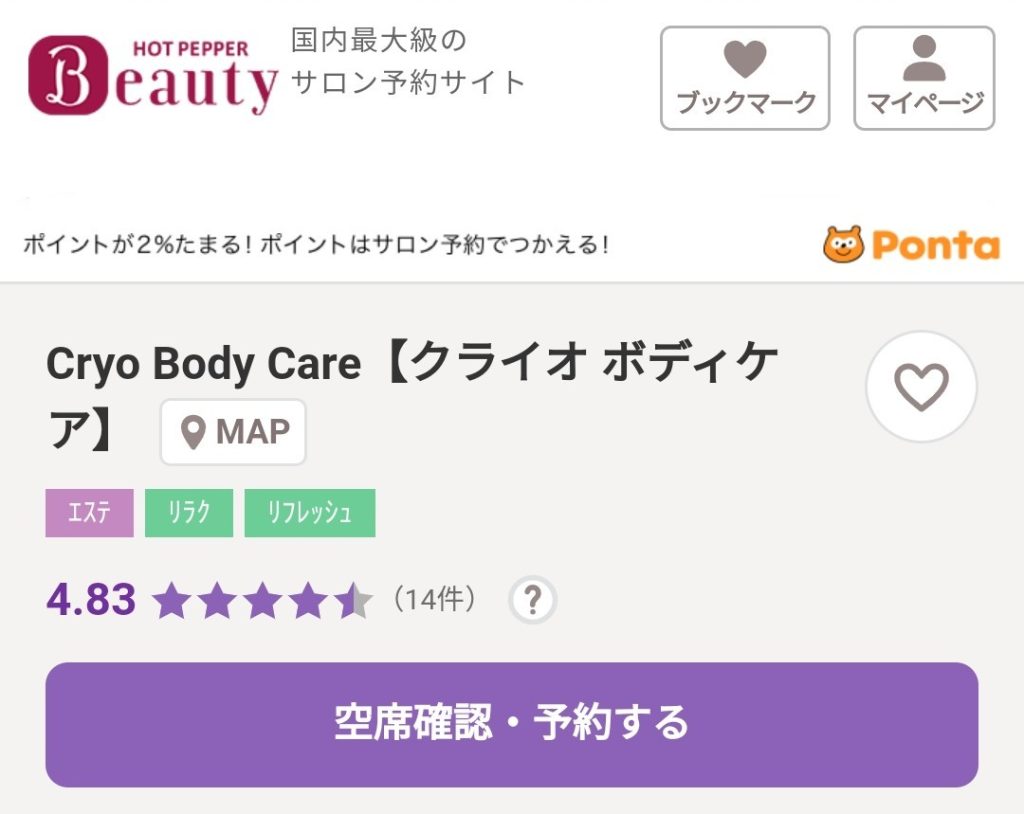The width and height of the screenshot is (1024, 814).
Task: Toggle the ブックマーク button state
Action: (744, 78)
